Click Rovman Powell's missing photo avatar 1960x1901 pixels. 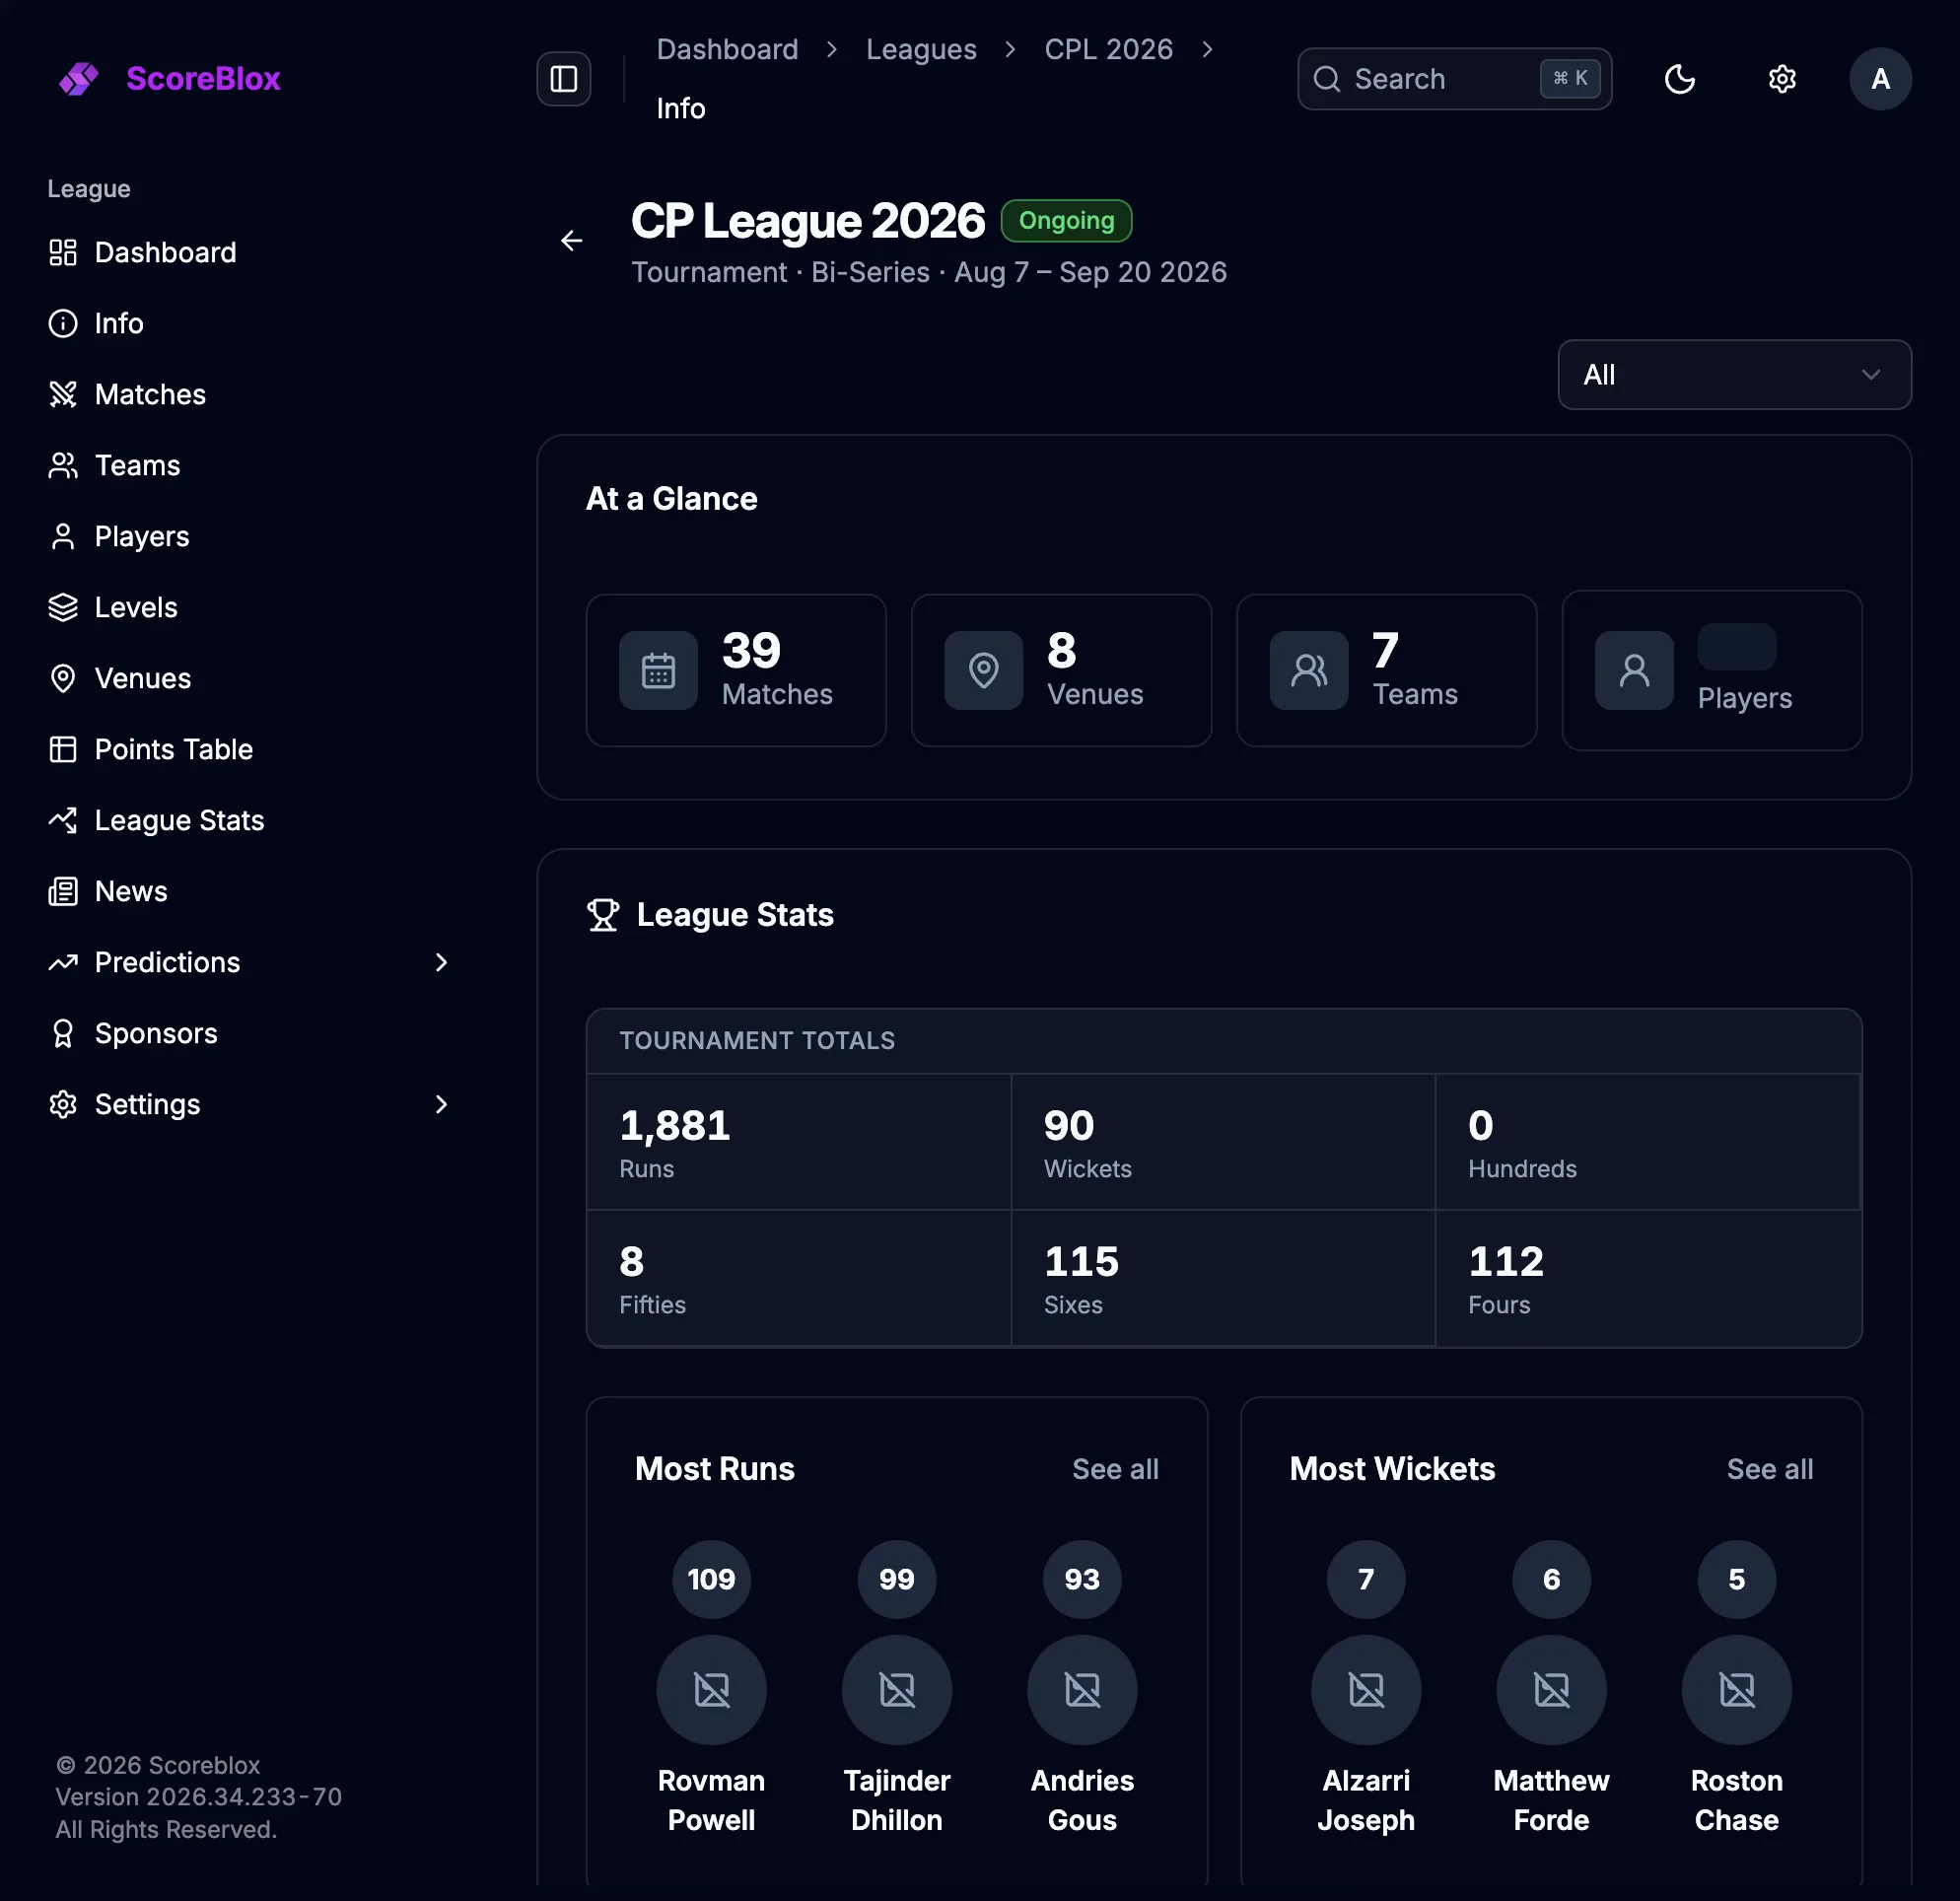tap(711, 1690)
